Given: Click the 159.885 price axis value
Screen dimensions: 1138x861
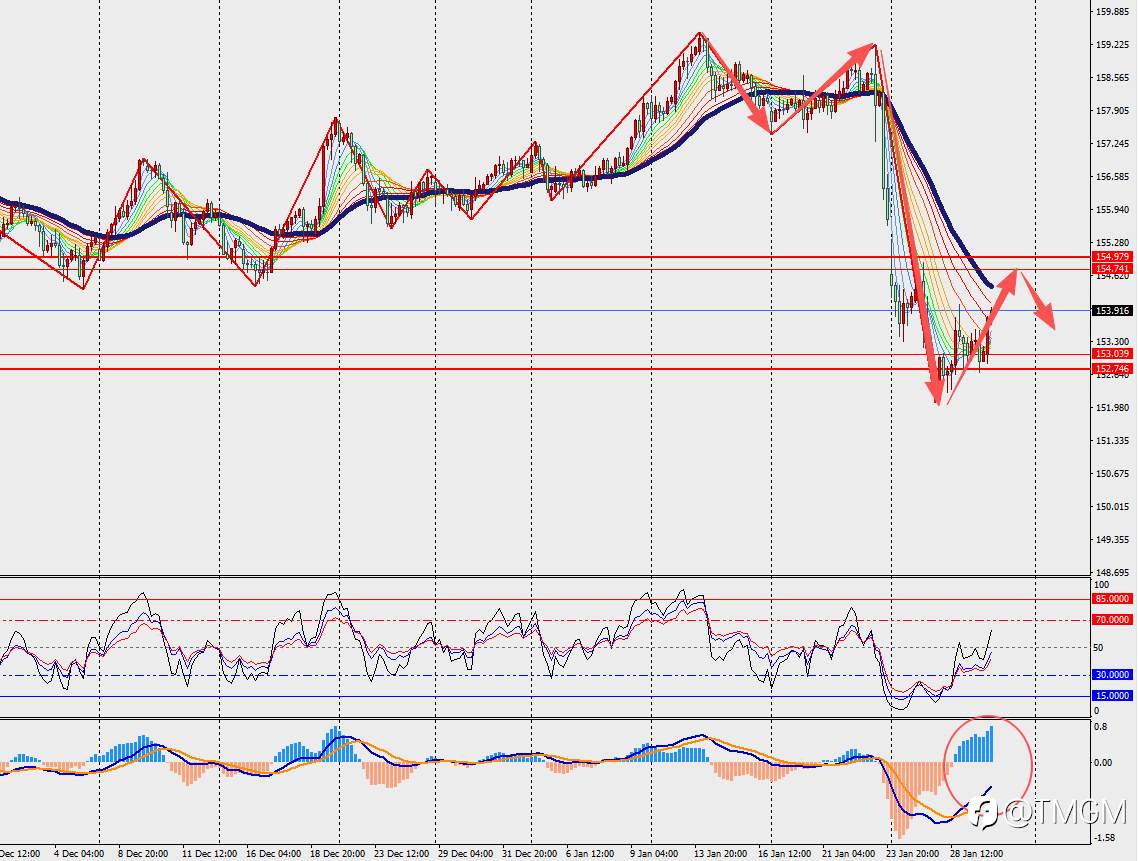Looking at the screenshot, I should (1112, 12).
